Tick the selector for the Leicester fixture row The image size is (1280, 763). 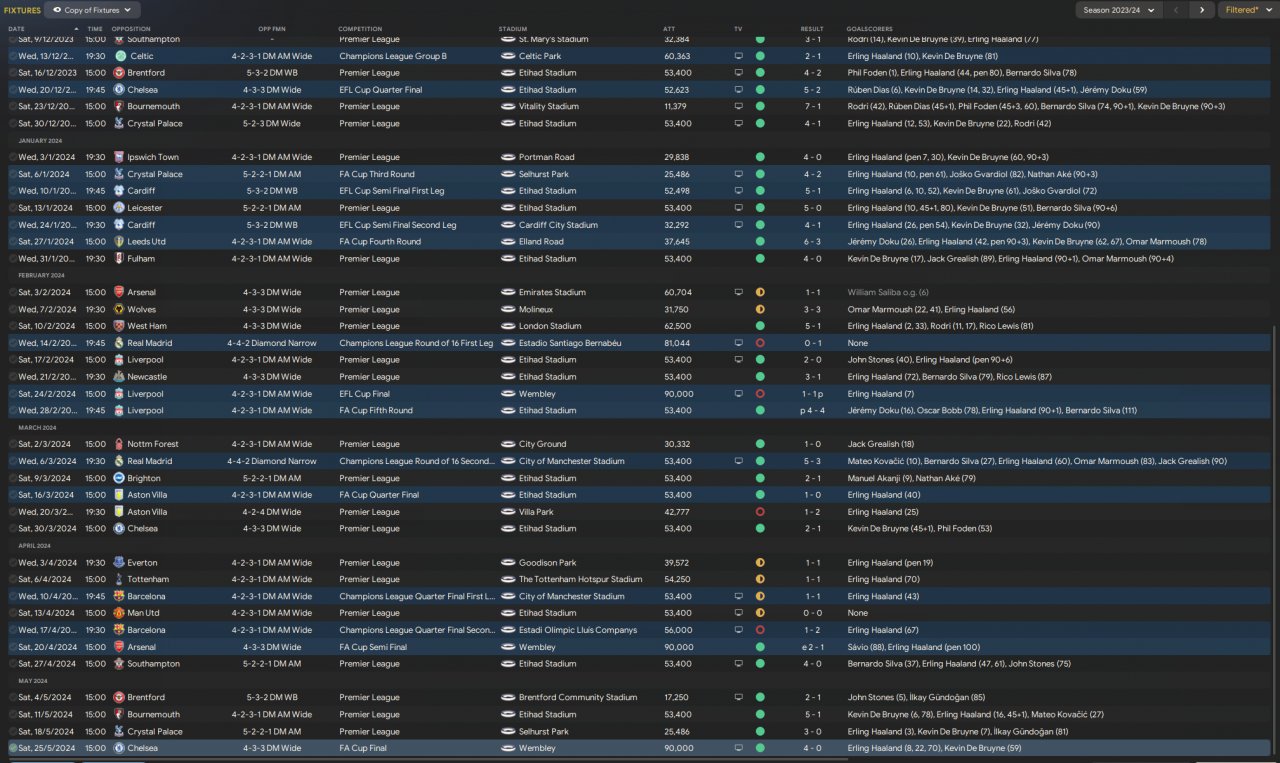click(x=13, y=208)
